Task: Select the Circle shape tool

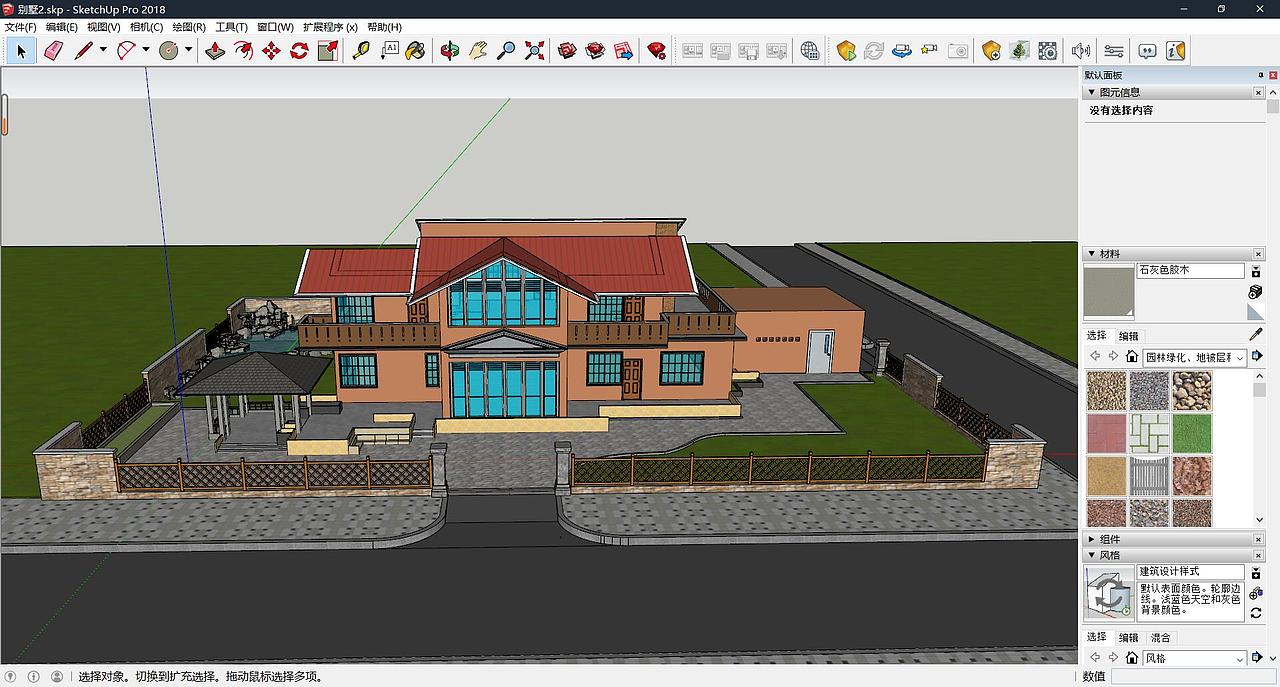Action: tap(168, 50)
